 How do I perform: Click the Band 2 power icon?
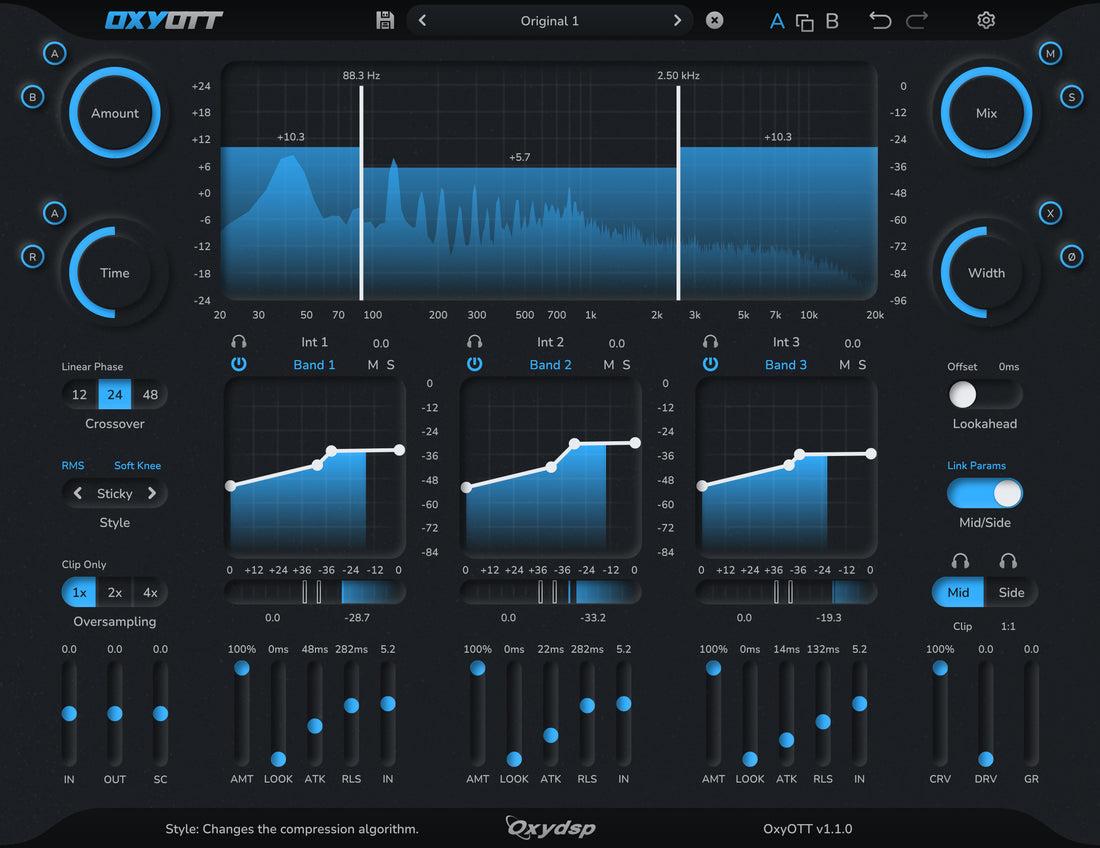click(x=474, y=364)
